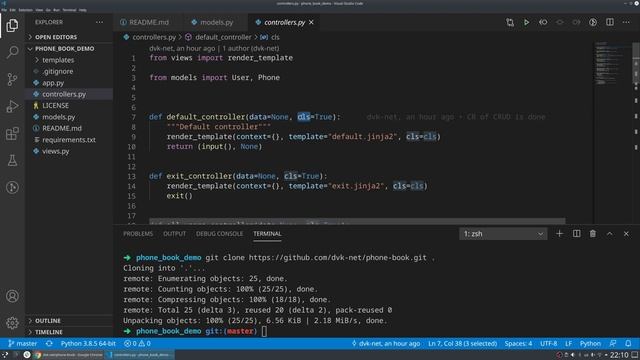Viewport: 640px width, 360px height.
Task: Collapse the PHONE_BOOK_DEMO folder section
Action: [64, 48]
